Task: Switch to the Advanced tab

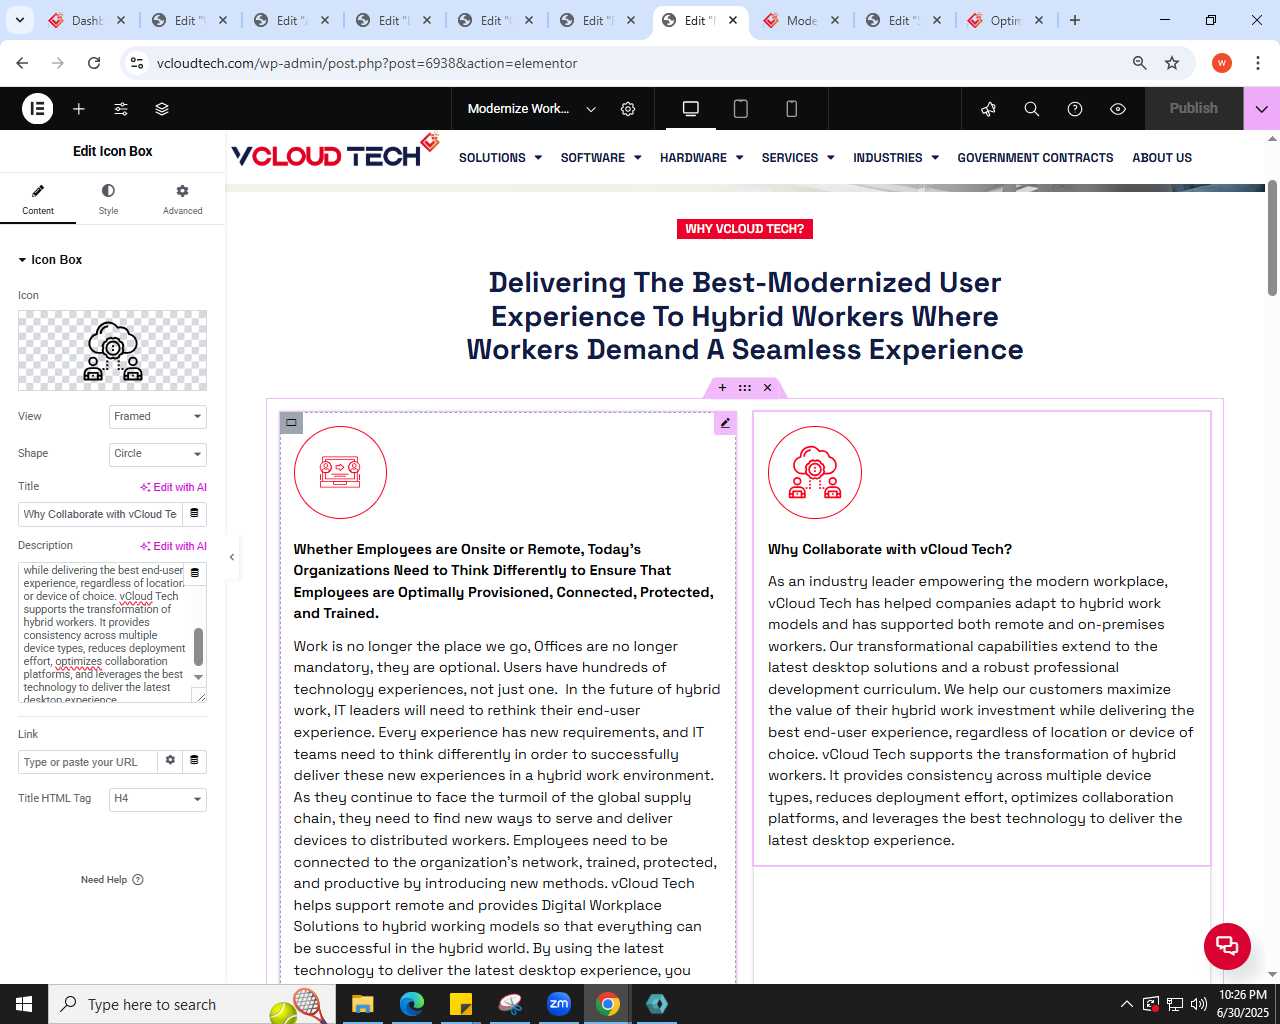Action: pos(182,199)
